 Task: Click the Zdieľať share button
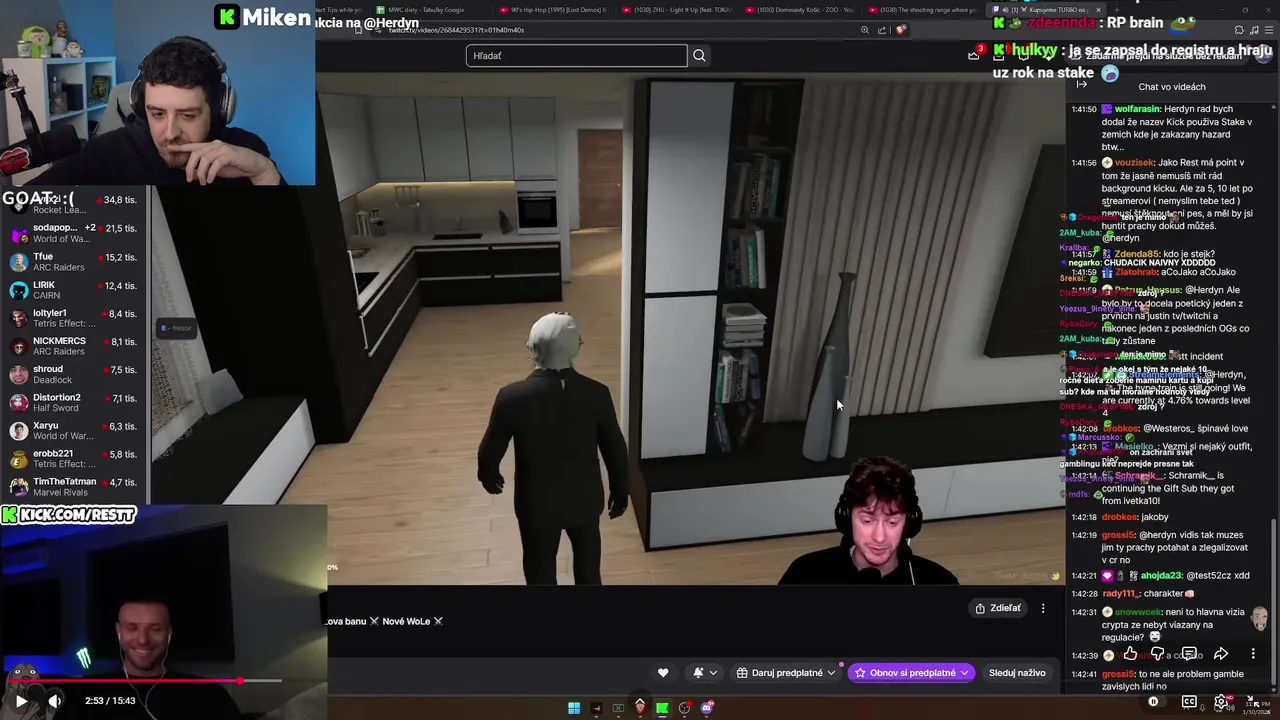(x=998, y=608)
